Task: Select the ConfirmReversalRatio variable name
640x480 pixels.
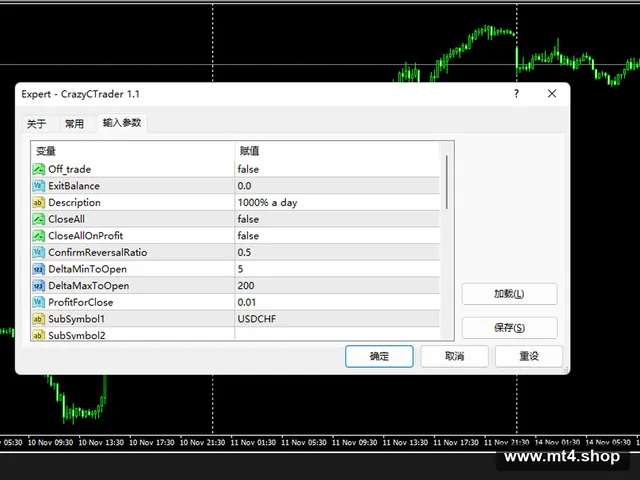Action: click(98, 252)
